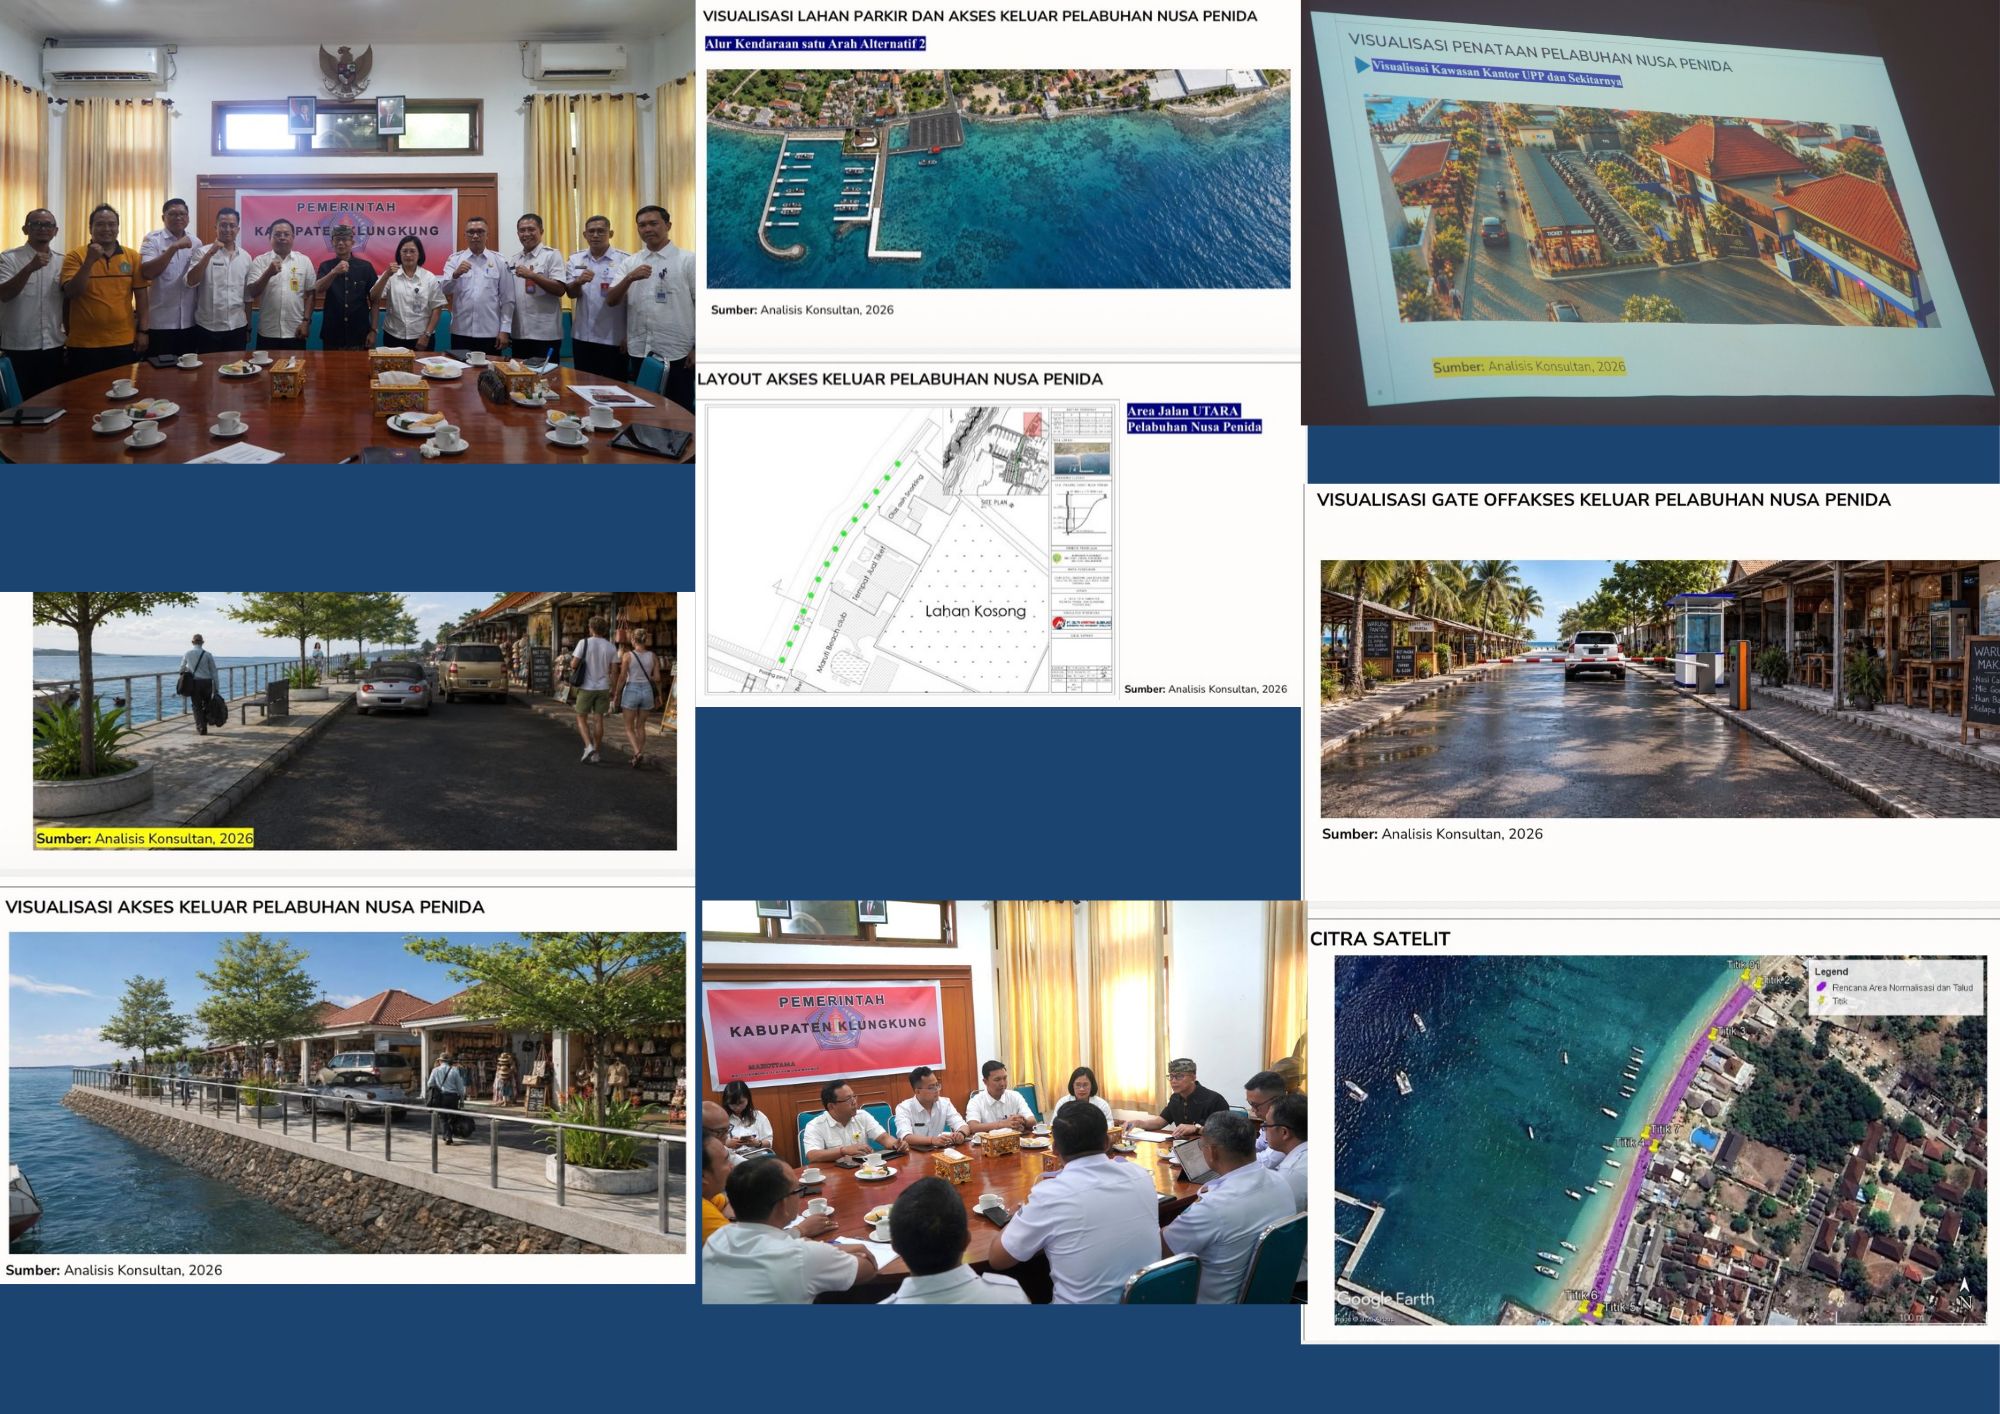Image resolution: width=2000 pixels, height=1414 pixels.
Task: Click the heading 'VISUALISASI PENATAAN PELABUHAN NUSA PENIDA'
Action: 1540,53
